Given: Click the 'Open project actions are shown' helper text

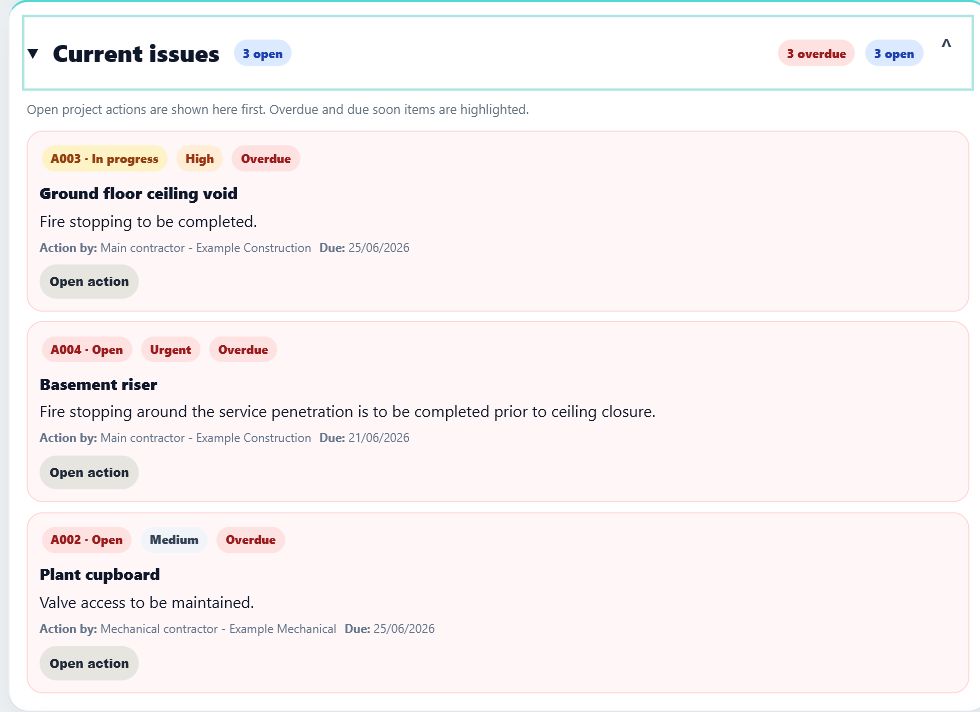Looking at the screenshot, I should [x=278, y=109].
